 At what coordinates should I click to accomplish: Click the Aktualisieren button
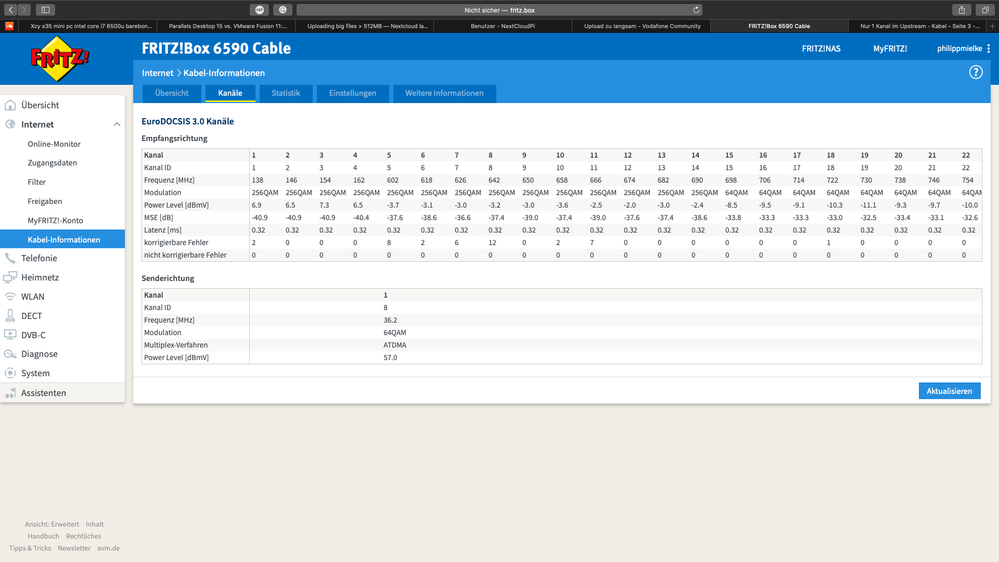[949, 391]
